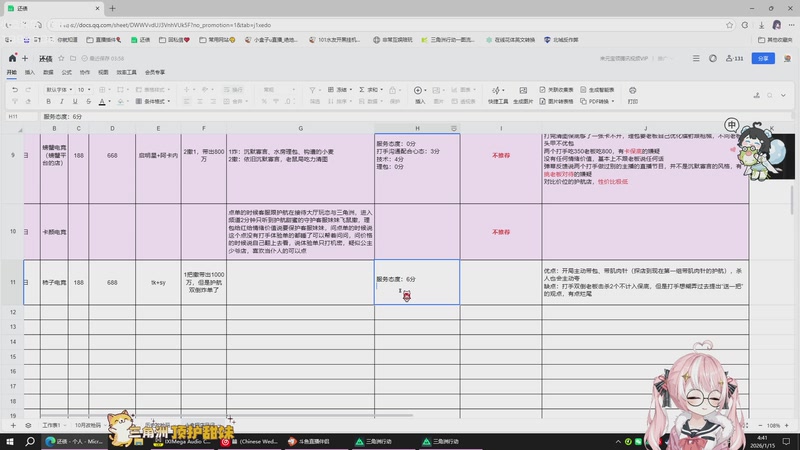Show the 131 online collaborators

coord(735,58)
